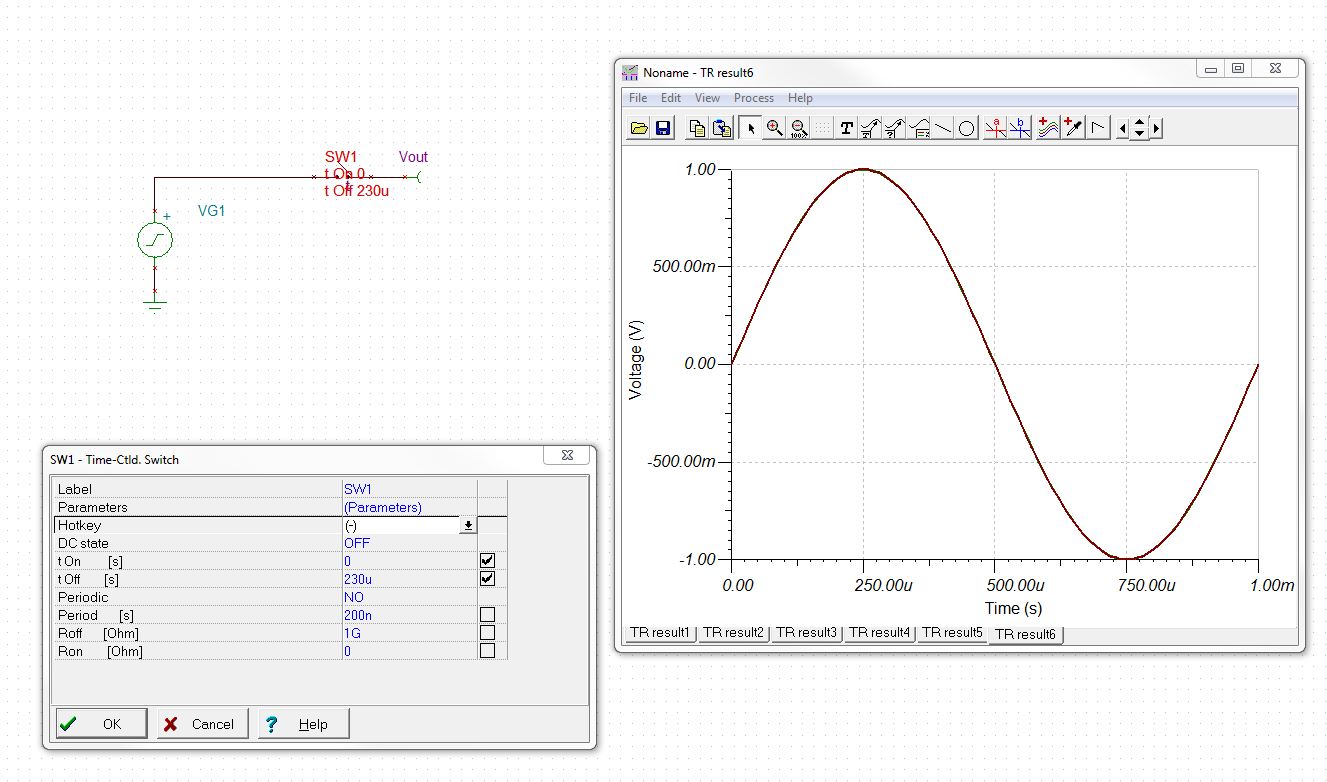This screenshot has height=782, width=1327.
Task: Select the pointer/cursor tool
Action: 751,127
